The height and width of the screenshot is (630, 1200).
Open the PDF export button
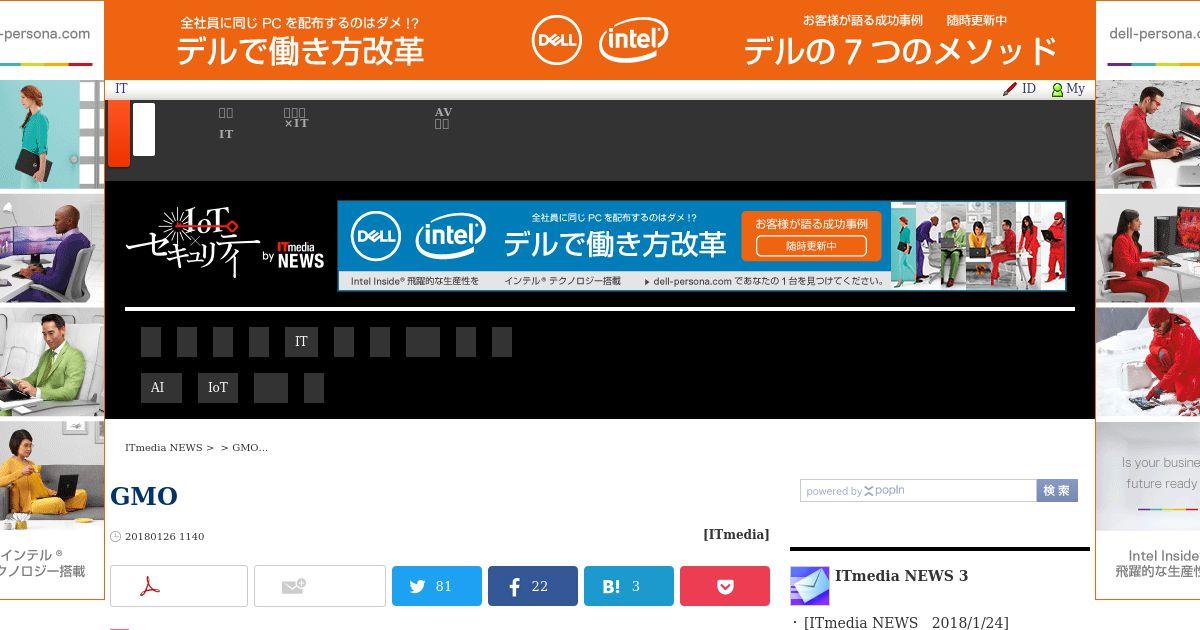pos(179,586)
